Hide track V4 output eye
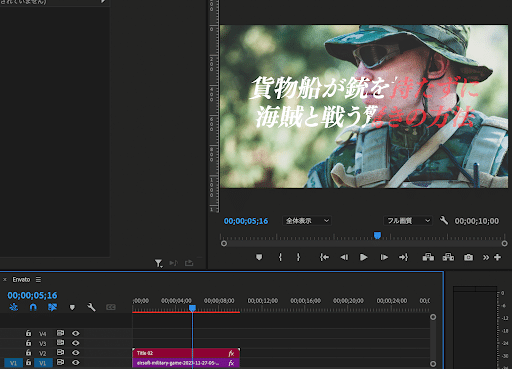The height and width of the screenshot is (369, 512). (76, 333)
